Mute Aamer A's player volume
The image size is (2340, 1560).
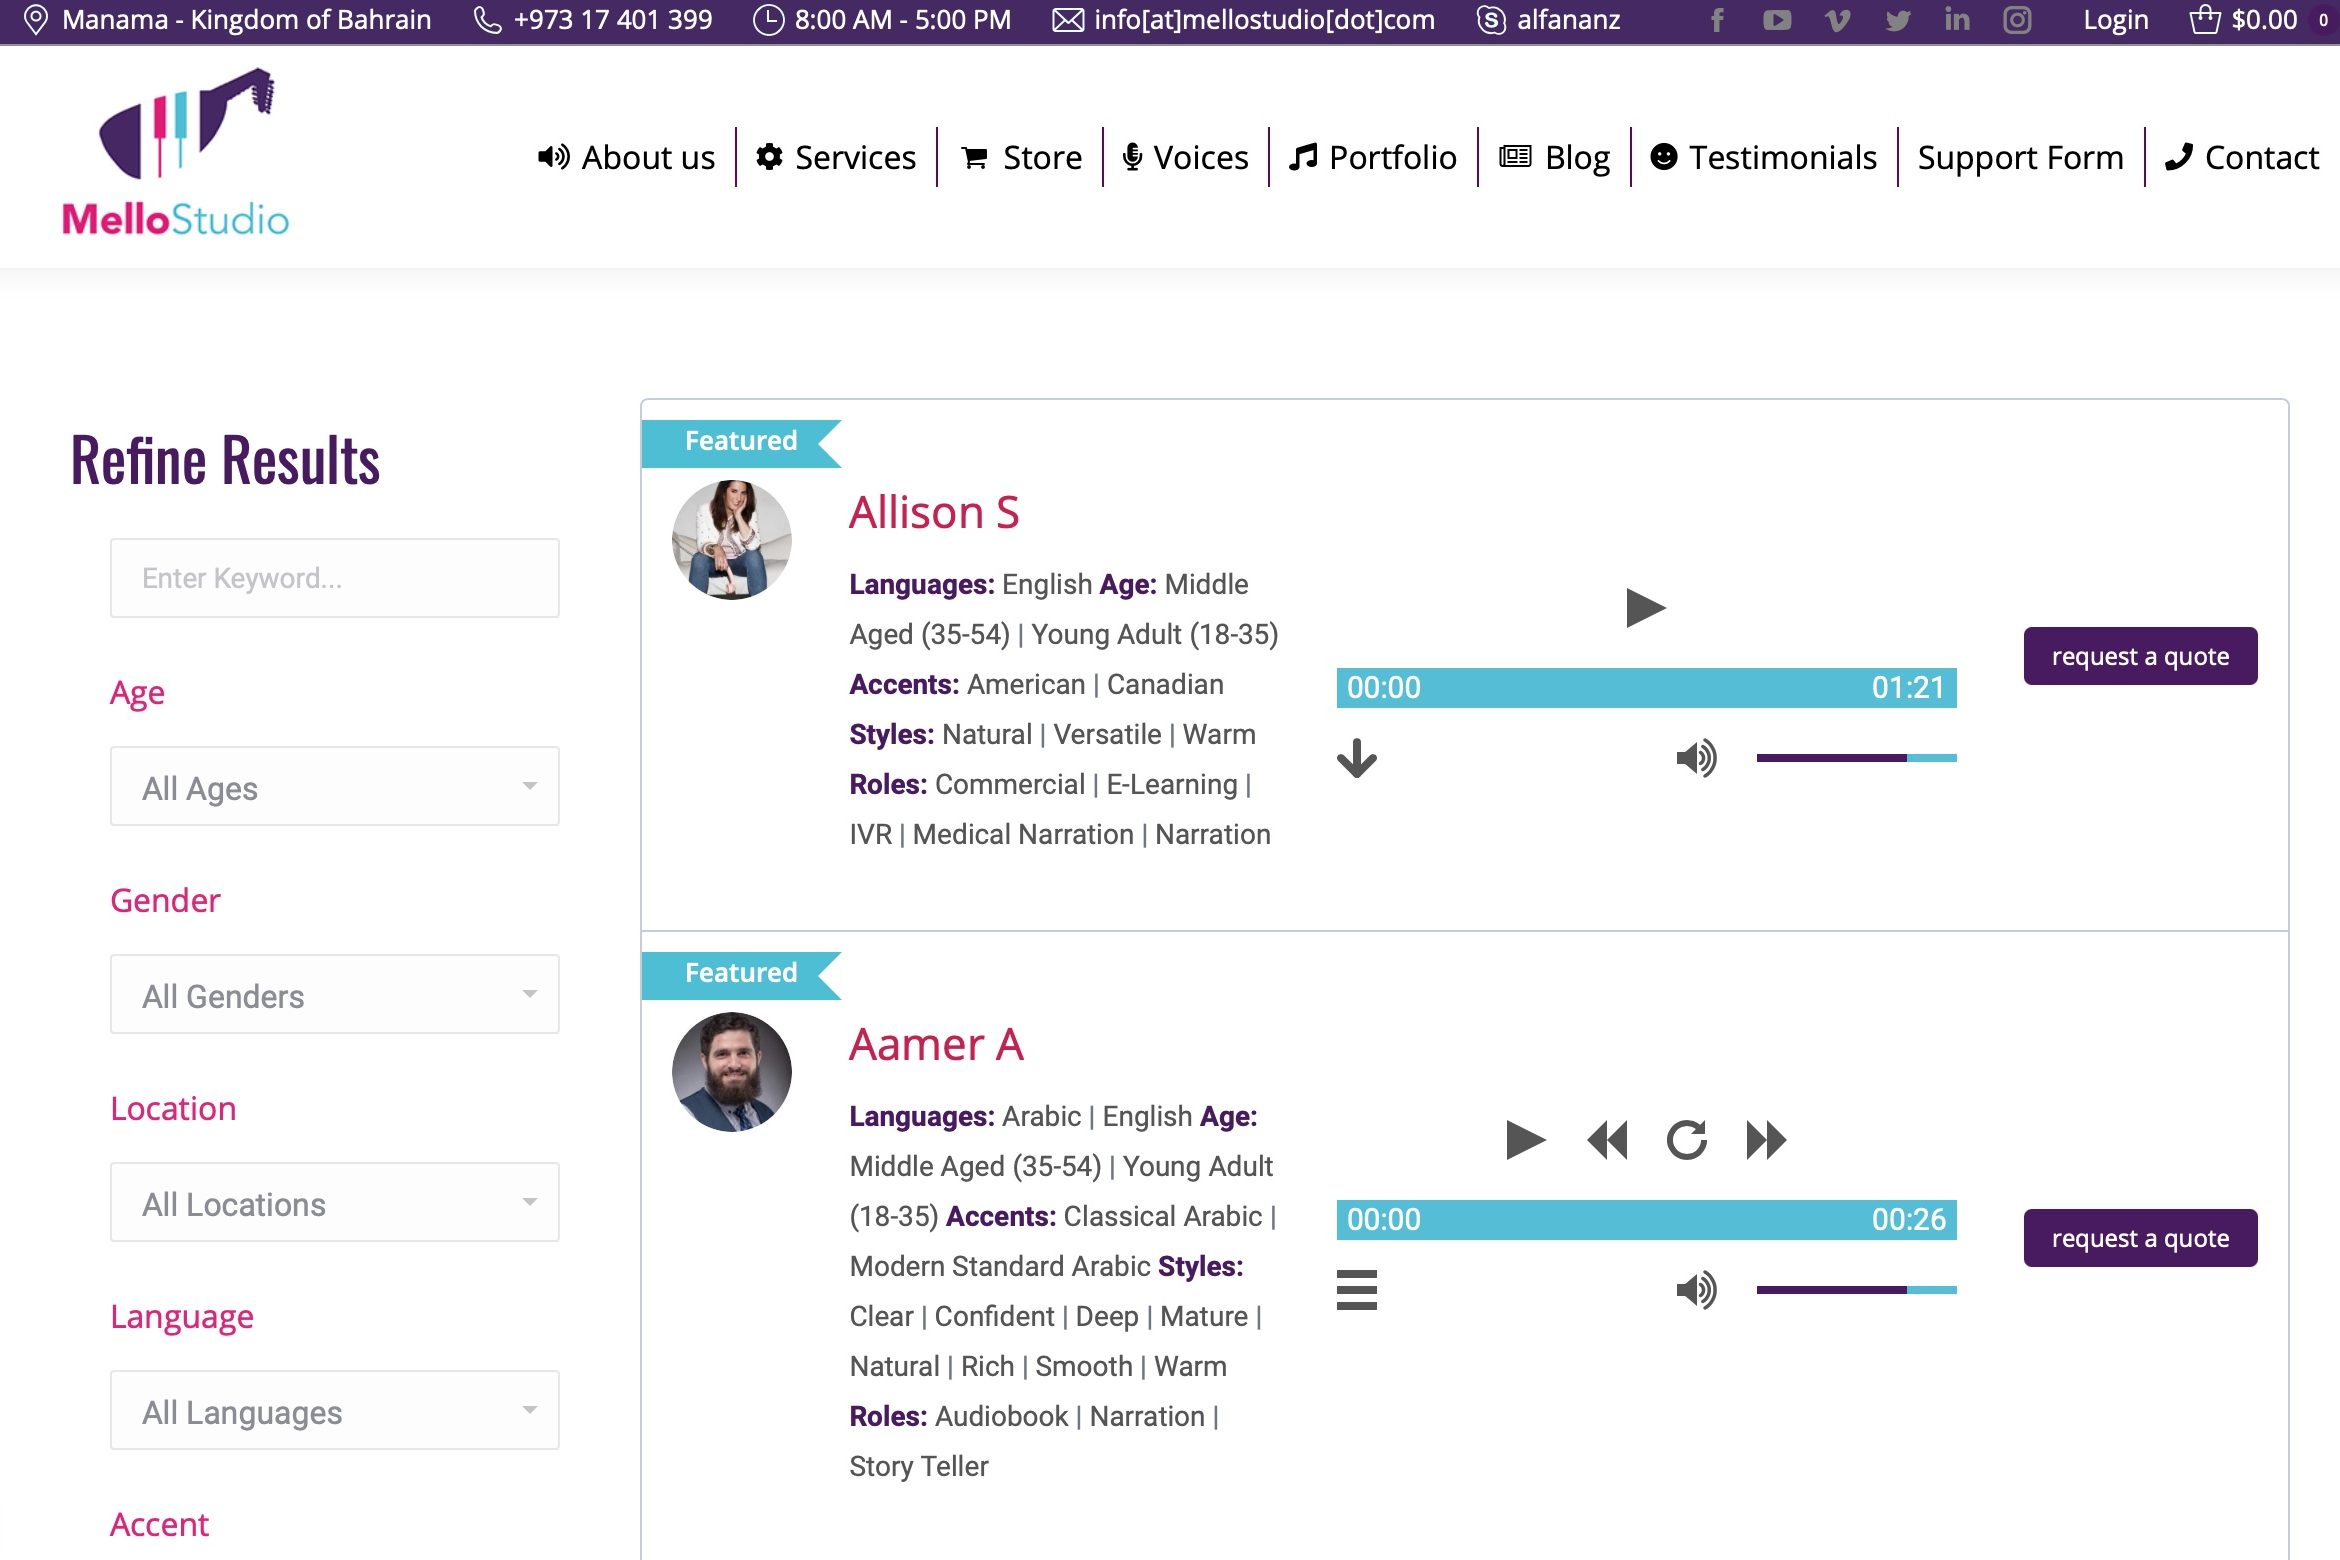[x=1697, y=1290]
